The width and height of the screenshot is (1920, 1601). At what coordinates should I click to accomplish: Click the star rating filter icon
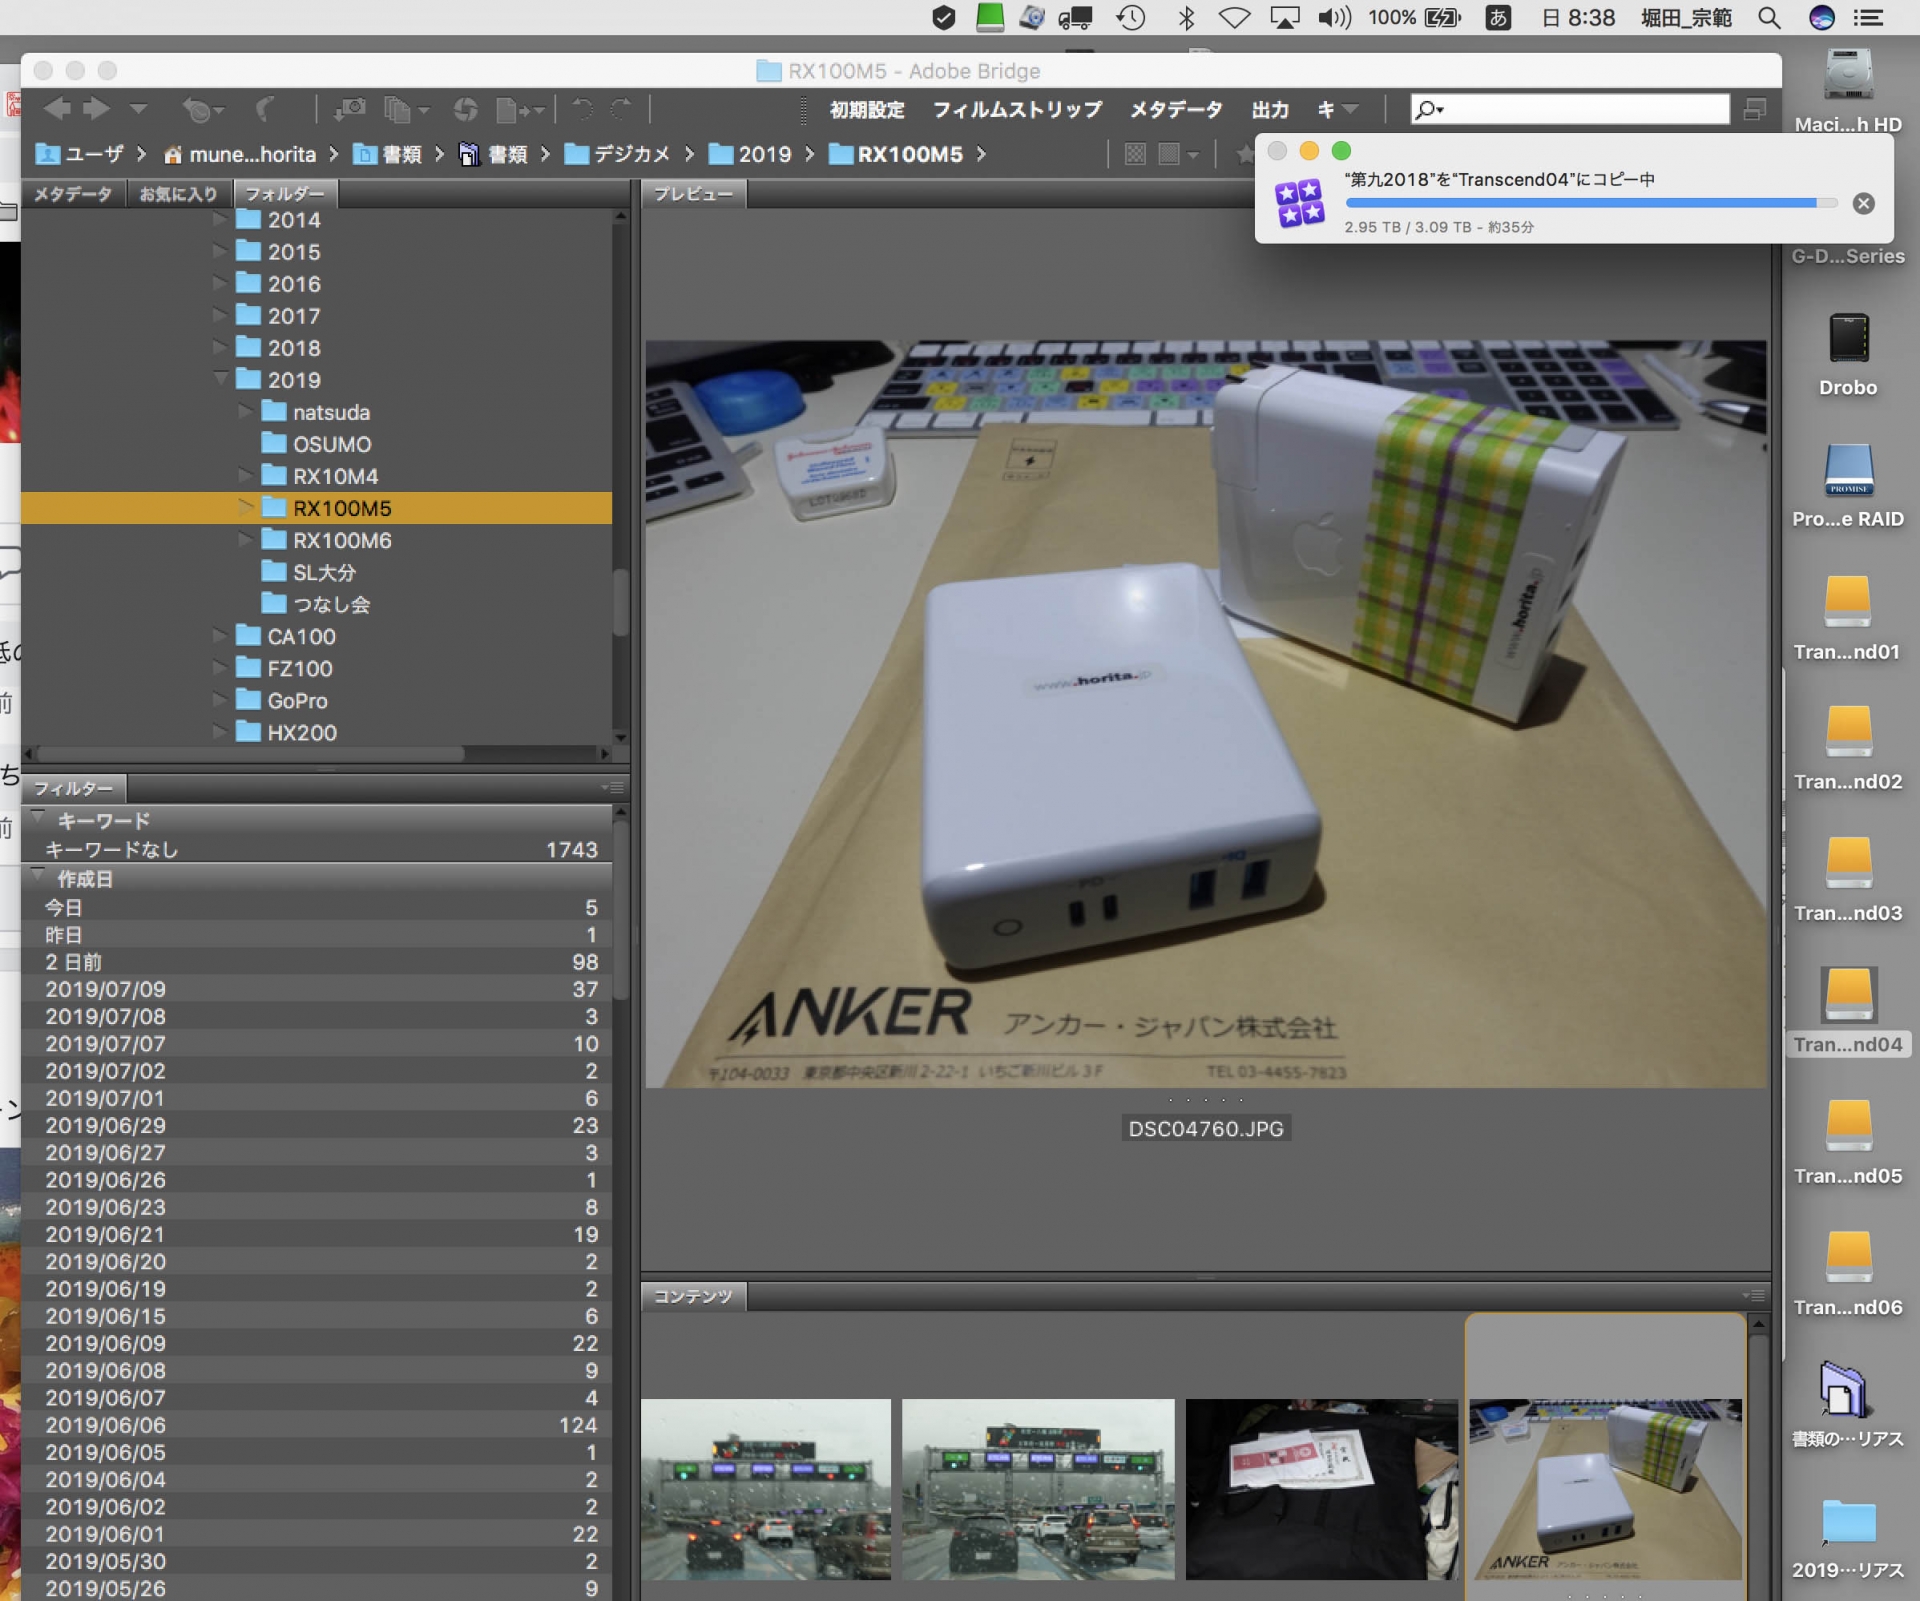click(x=1244, y=154)
